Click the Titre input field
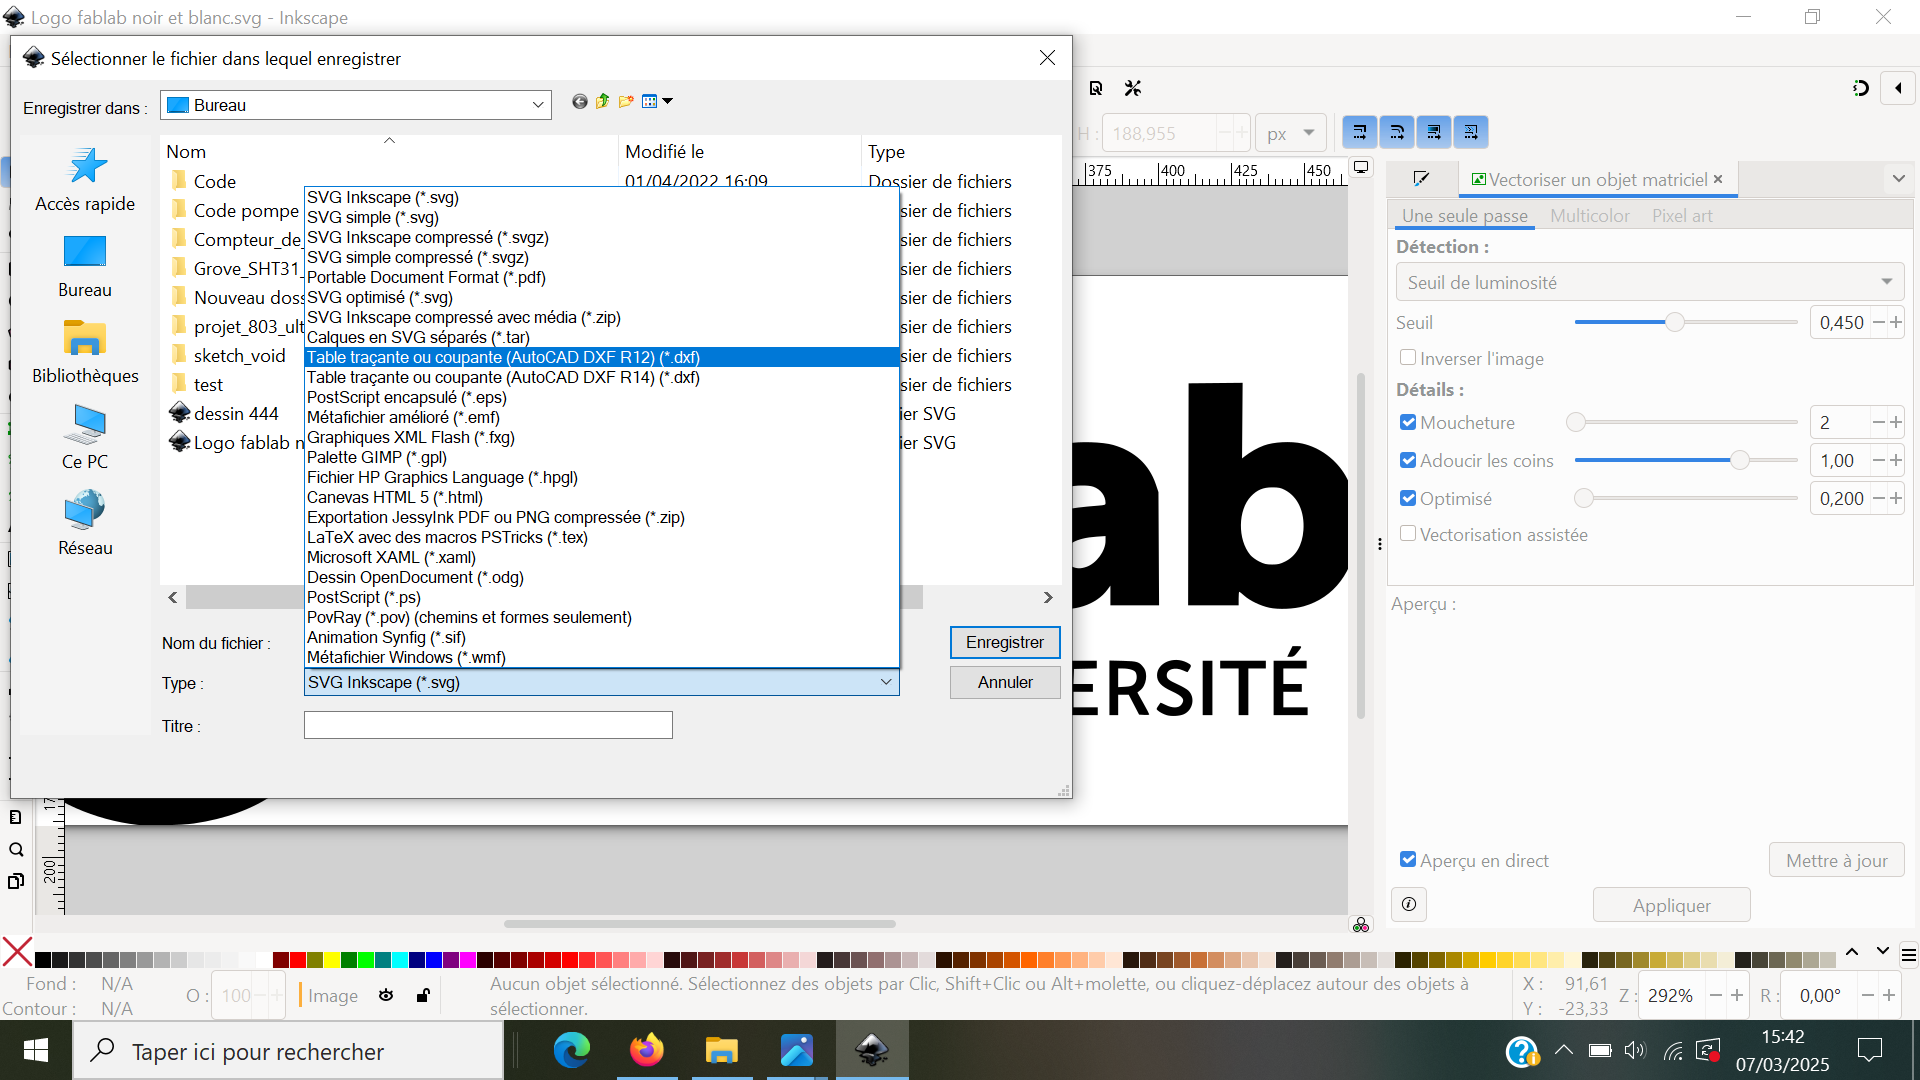This screenshot has height=1080, width=1920. (488, 725)
